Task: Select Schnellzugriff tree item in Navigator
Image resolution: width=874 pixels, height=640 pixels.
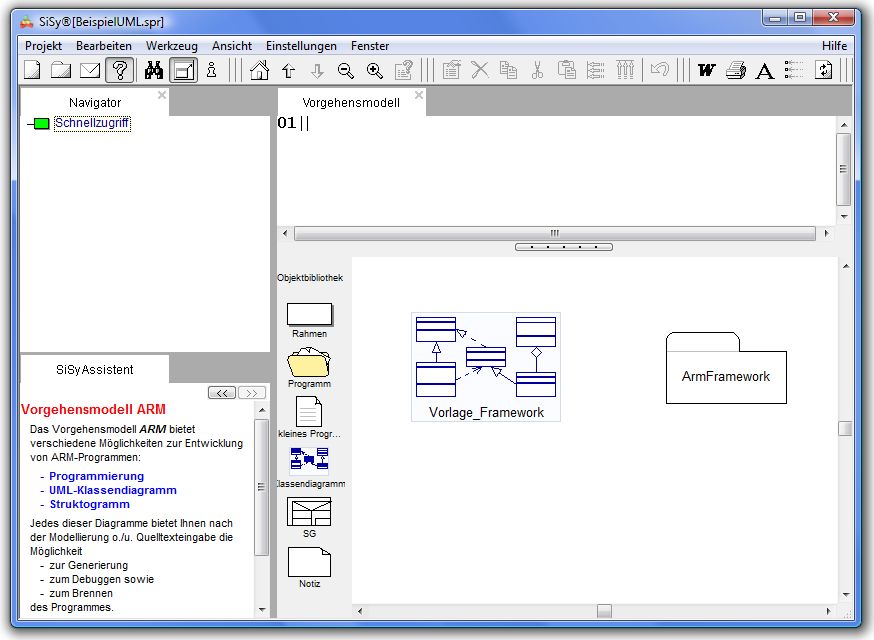Action: tap(92, 123)
